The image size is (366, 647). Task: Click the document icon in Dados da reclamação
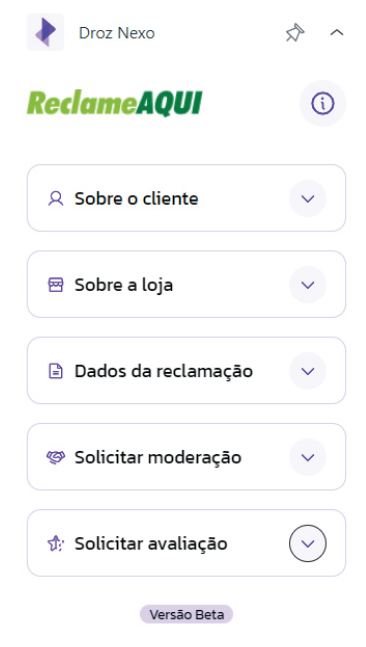click(56, 371)
